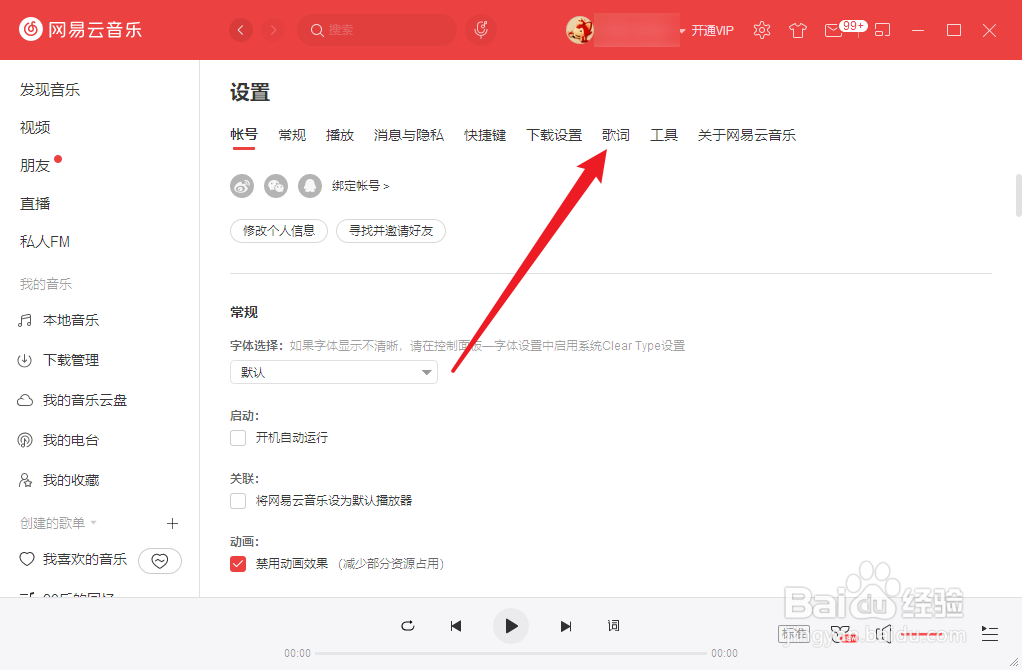The image size is (1022, 670).
Task: Click heart icon beside 我喜欢的音乐
Action: coord(27,559)
